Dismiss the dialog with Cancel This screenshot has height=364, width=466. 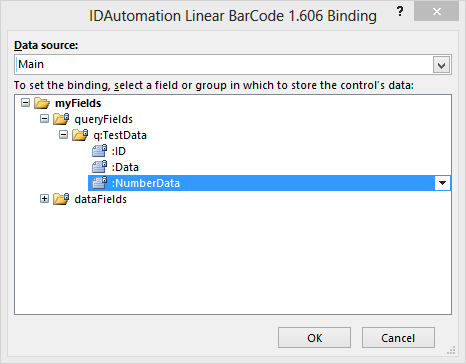coord(398,338)
